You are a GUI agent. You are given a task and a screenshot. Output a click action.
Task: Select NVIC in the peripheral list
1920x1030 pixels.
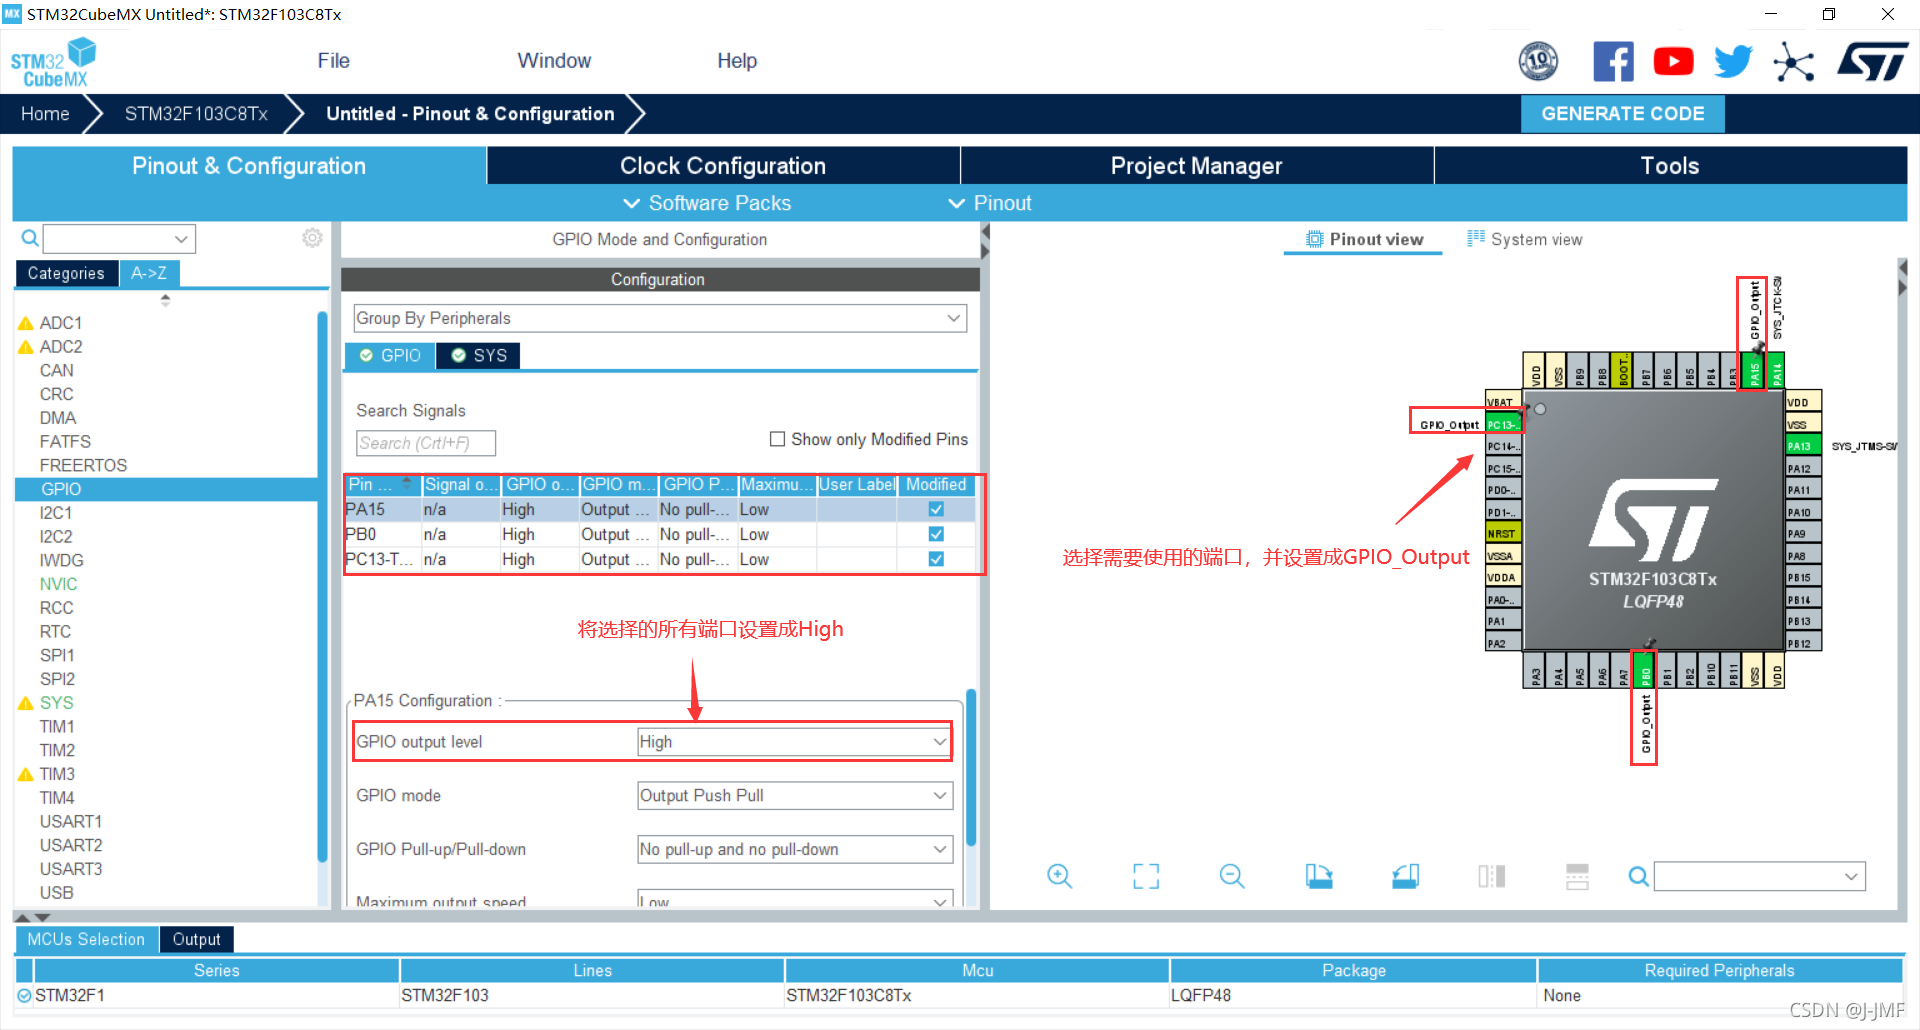58,584
